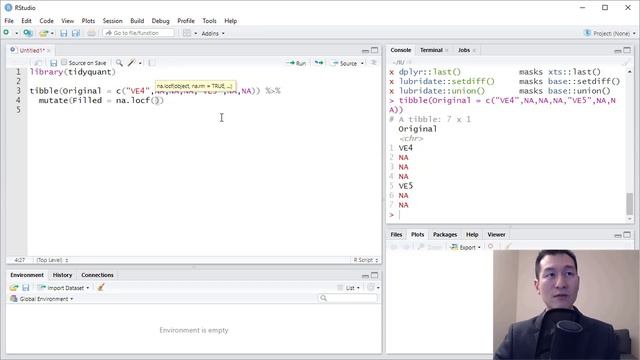Viewport: 640px width, 360px height.
Task: Click the Re-run previous code icon
Action: point(319,63)
